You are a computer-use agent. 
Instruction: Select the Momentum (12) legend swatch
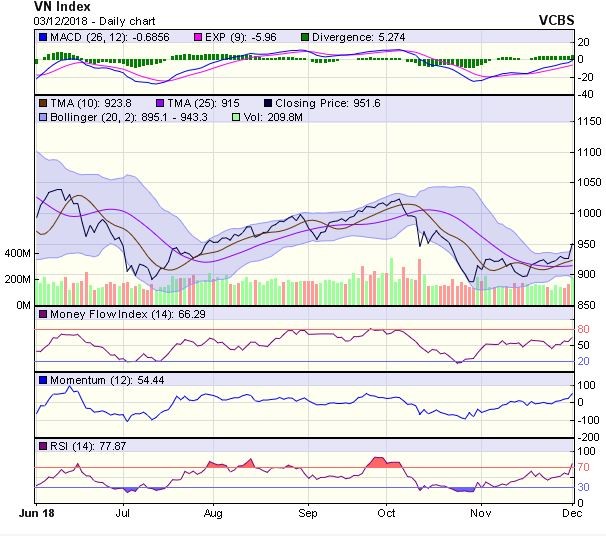point(42,380)
